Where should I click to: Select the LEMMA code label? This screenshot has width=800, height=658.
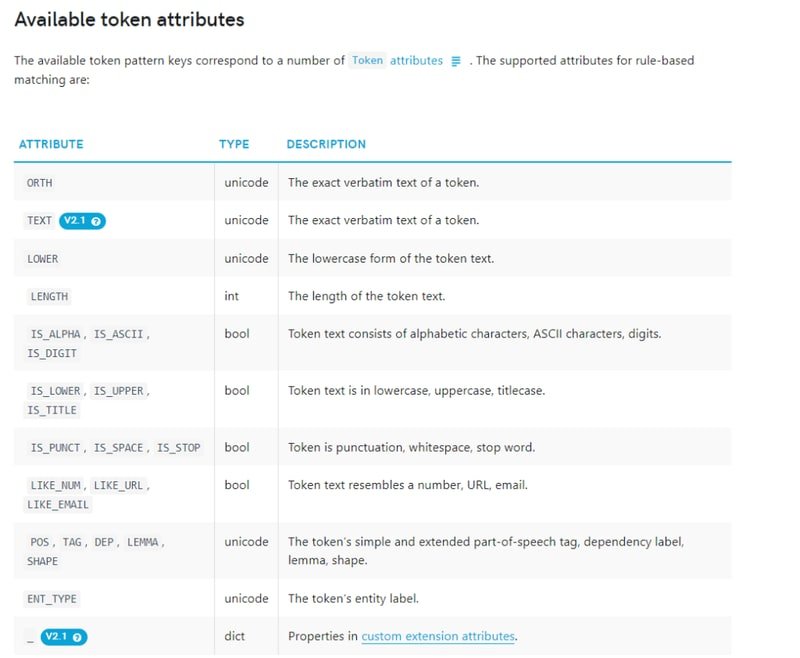(x=143, y=542)
